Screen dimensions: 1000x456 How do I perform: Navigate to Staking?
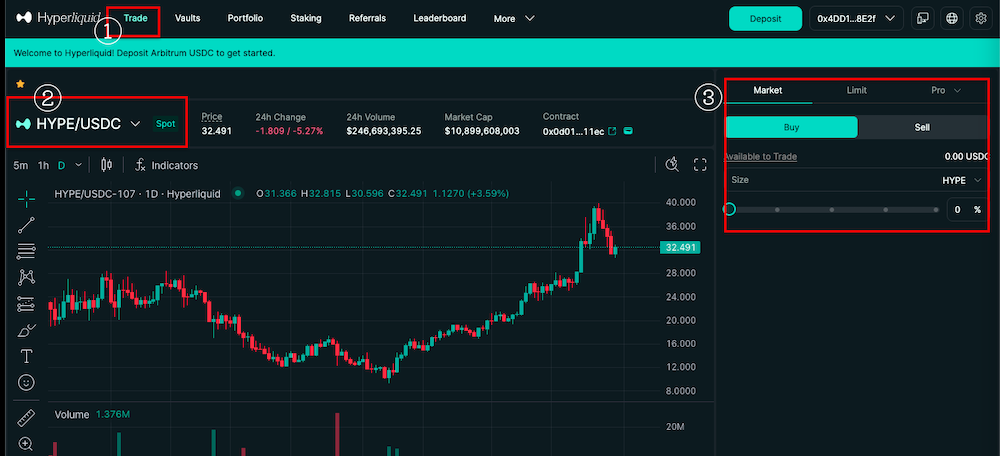pos(305,18)
